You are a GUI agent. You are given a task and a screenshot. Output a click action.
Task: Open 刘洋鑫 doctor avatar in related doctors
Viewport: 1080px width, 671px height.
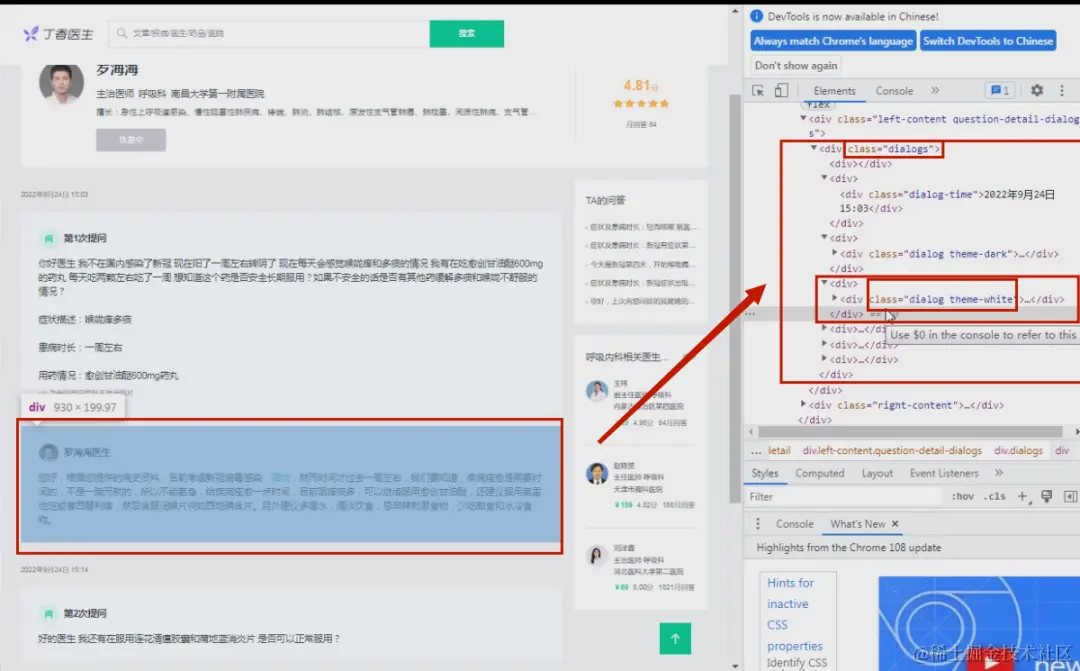[596, 555]
